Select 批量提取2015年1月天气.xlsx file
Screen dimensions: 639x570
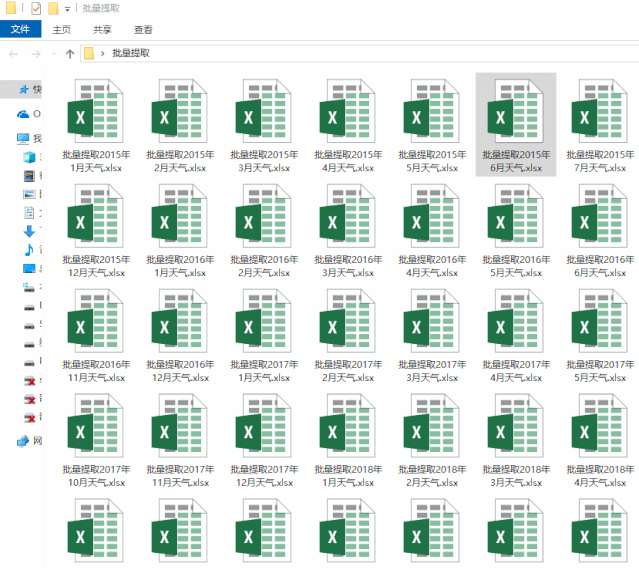[96, 125]
